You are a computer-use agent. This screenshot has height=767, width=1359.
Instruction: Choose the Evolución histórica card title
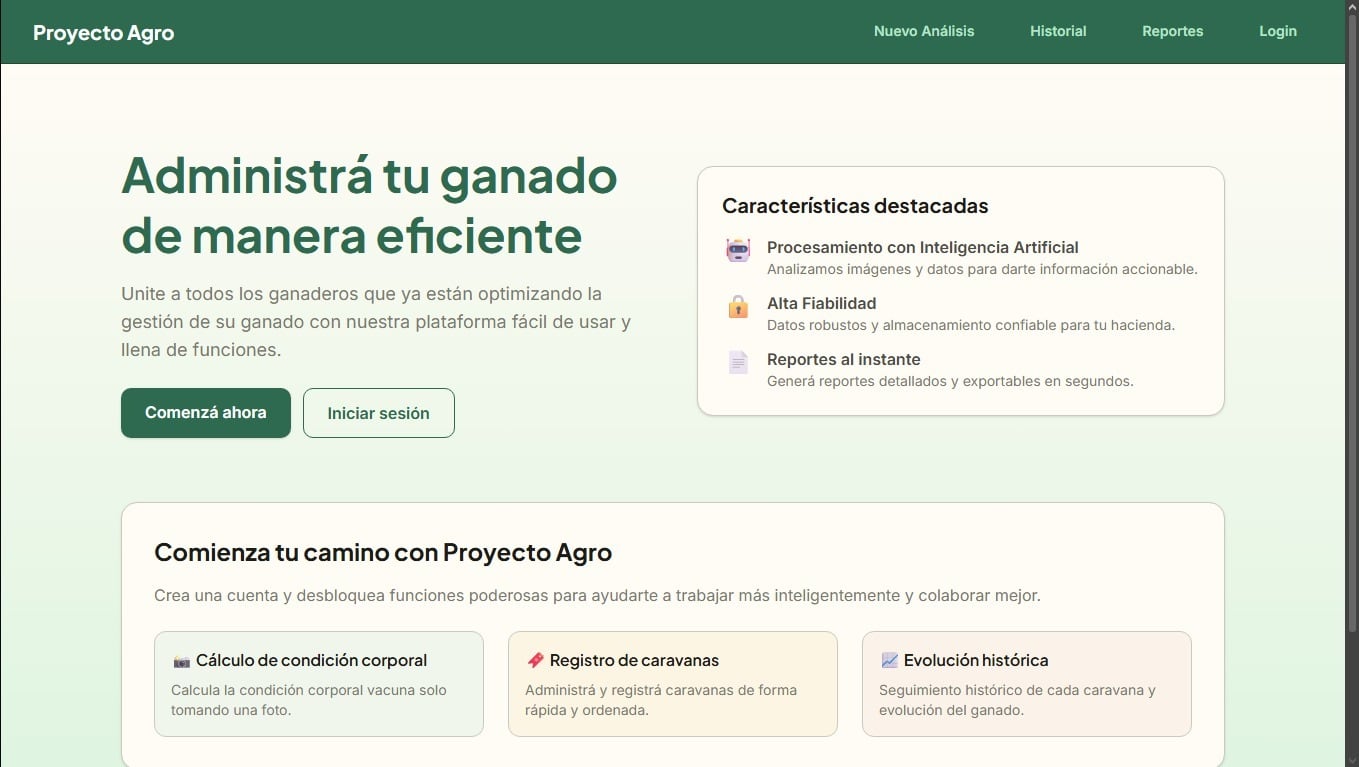coord(975,660)
